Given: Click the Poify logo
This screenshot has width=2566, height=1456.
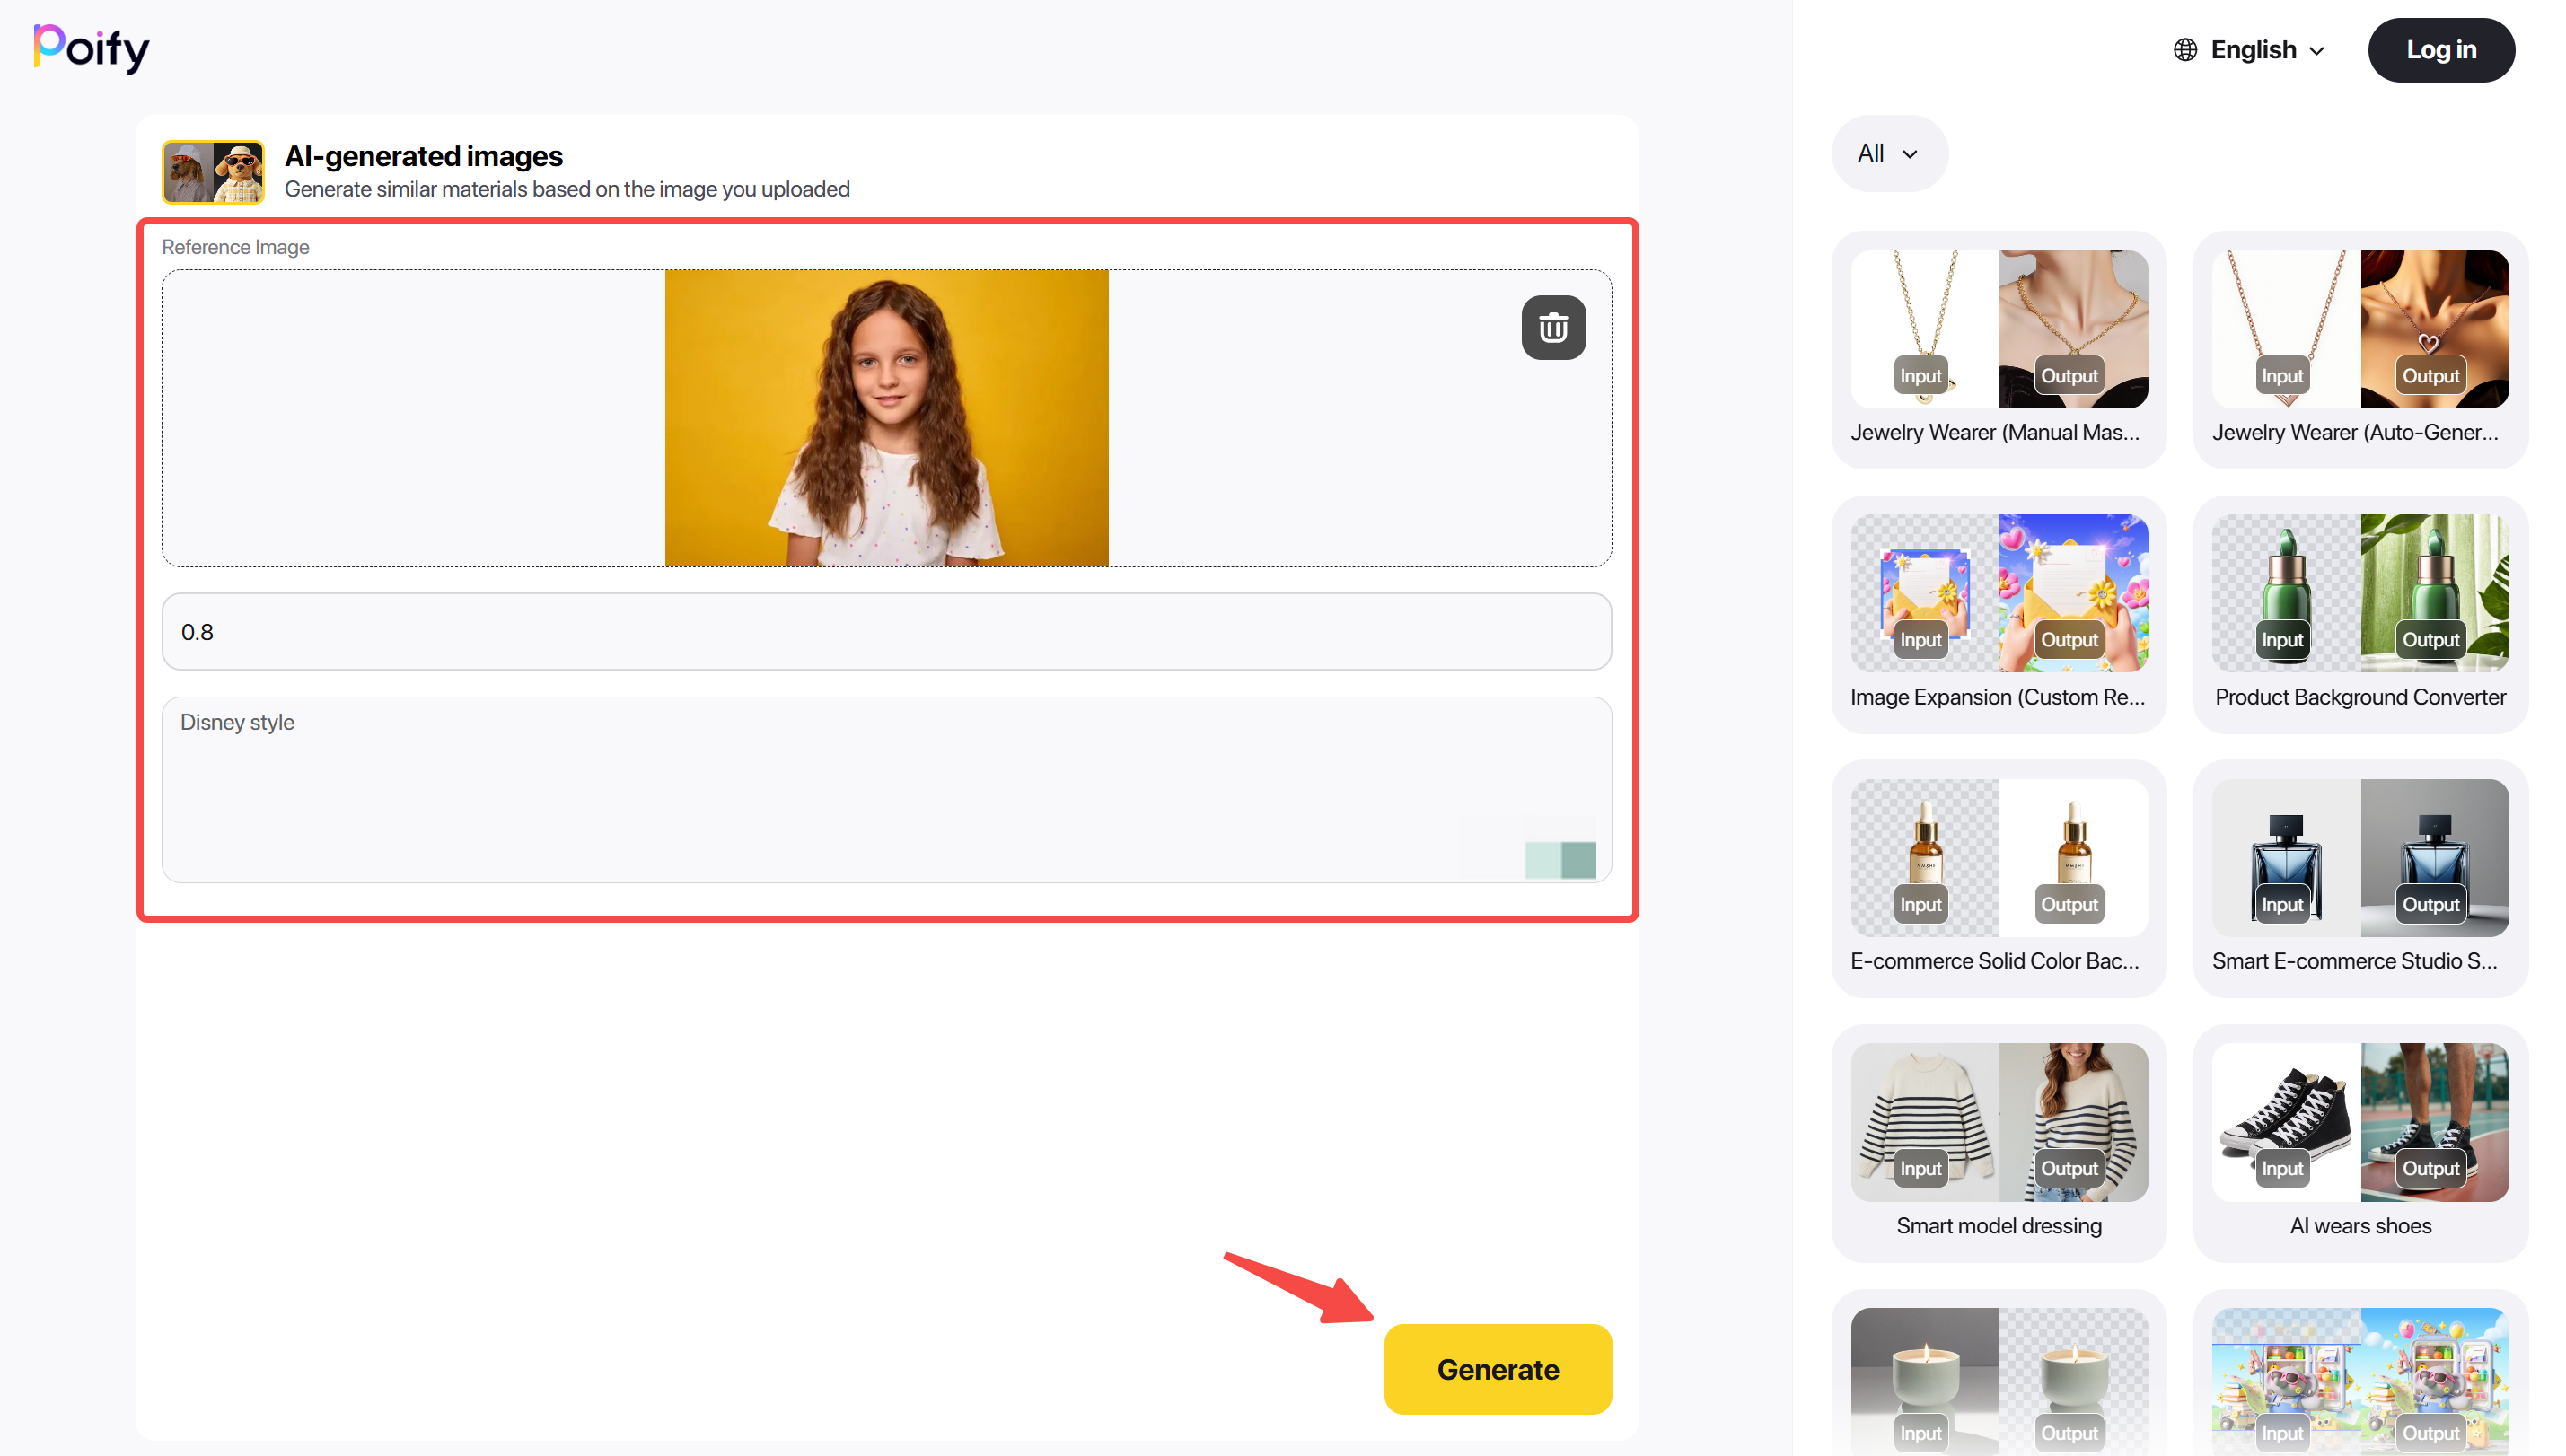Looking at the screenshot, I should 91,48.
